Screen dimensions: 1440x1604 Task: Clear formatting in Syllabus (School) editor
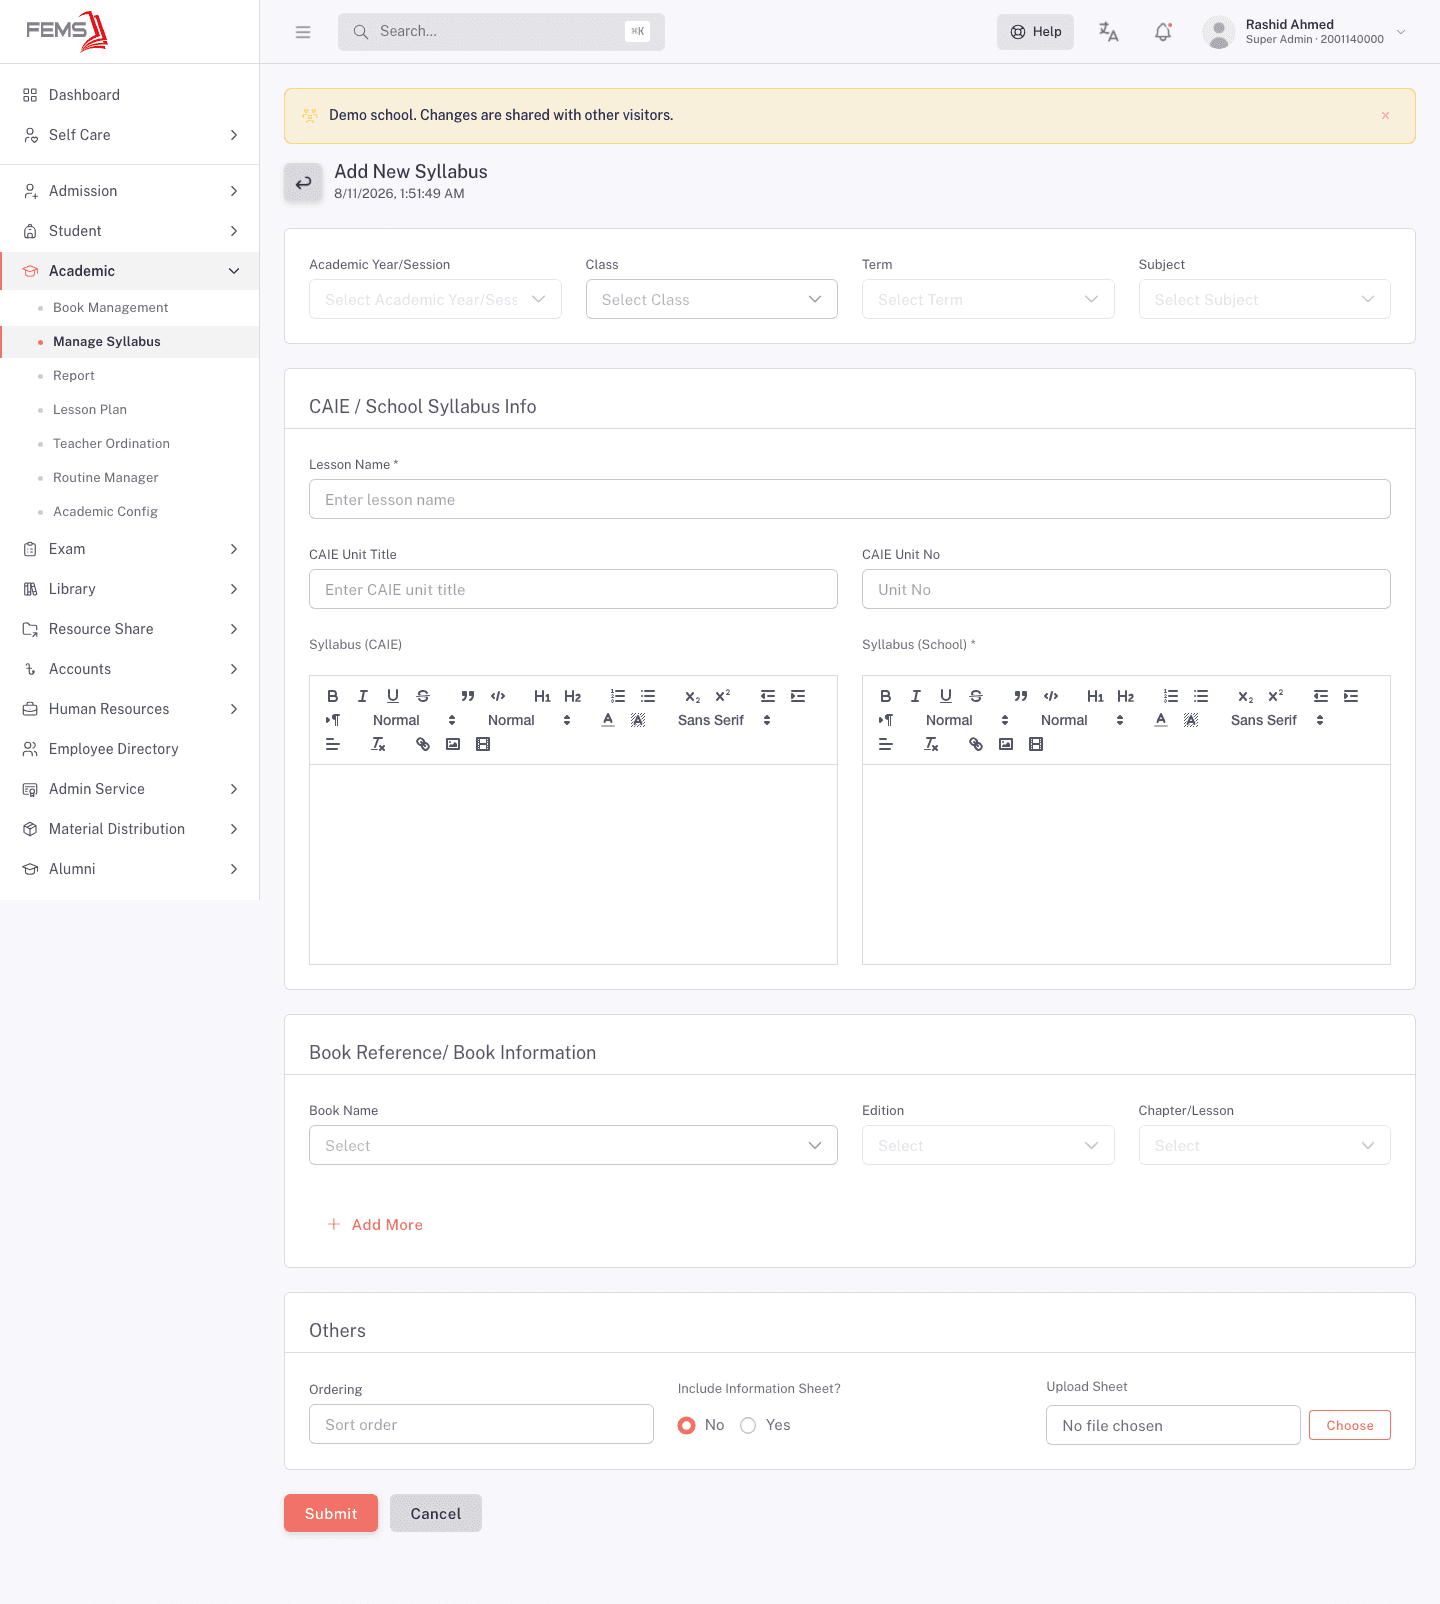931,744
